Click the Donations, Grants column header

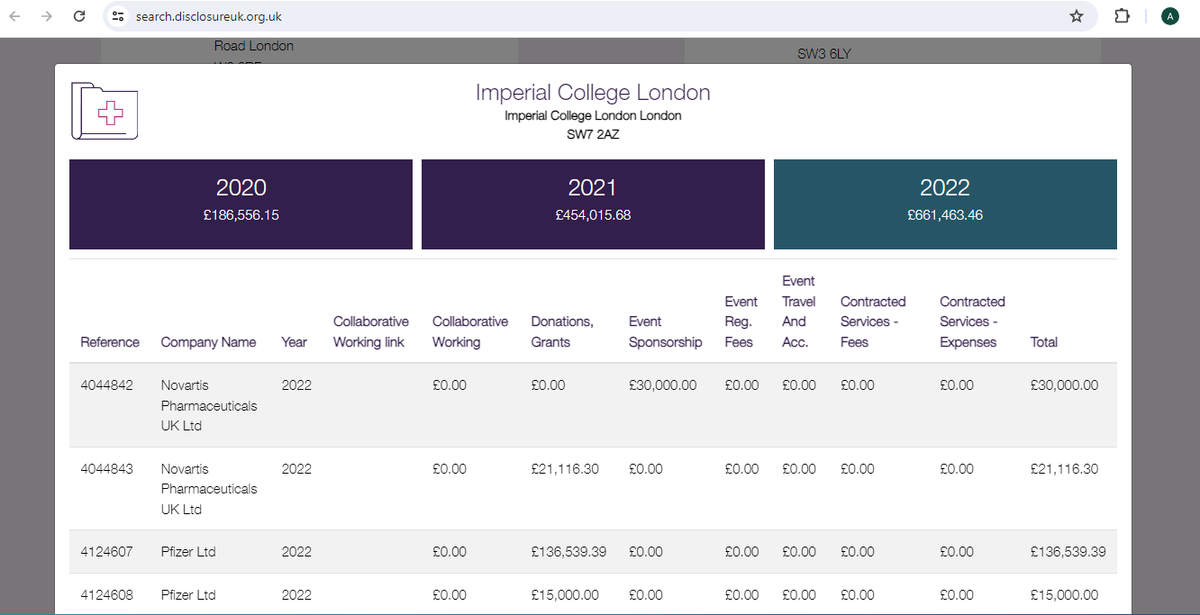pyautogui.click(x=562, y=332)
